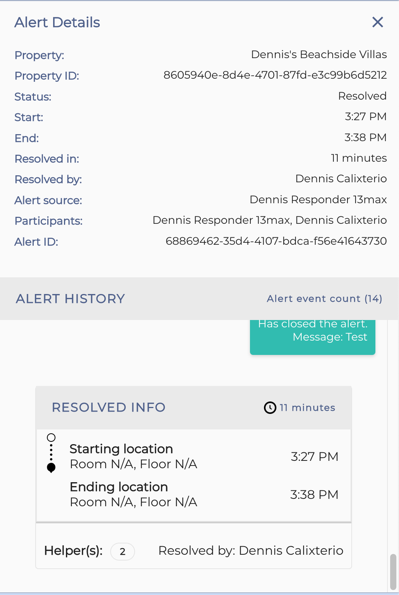Click the filled ending location marker

(51, 468)
